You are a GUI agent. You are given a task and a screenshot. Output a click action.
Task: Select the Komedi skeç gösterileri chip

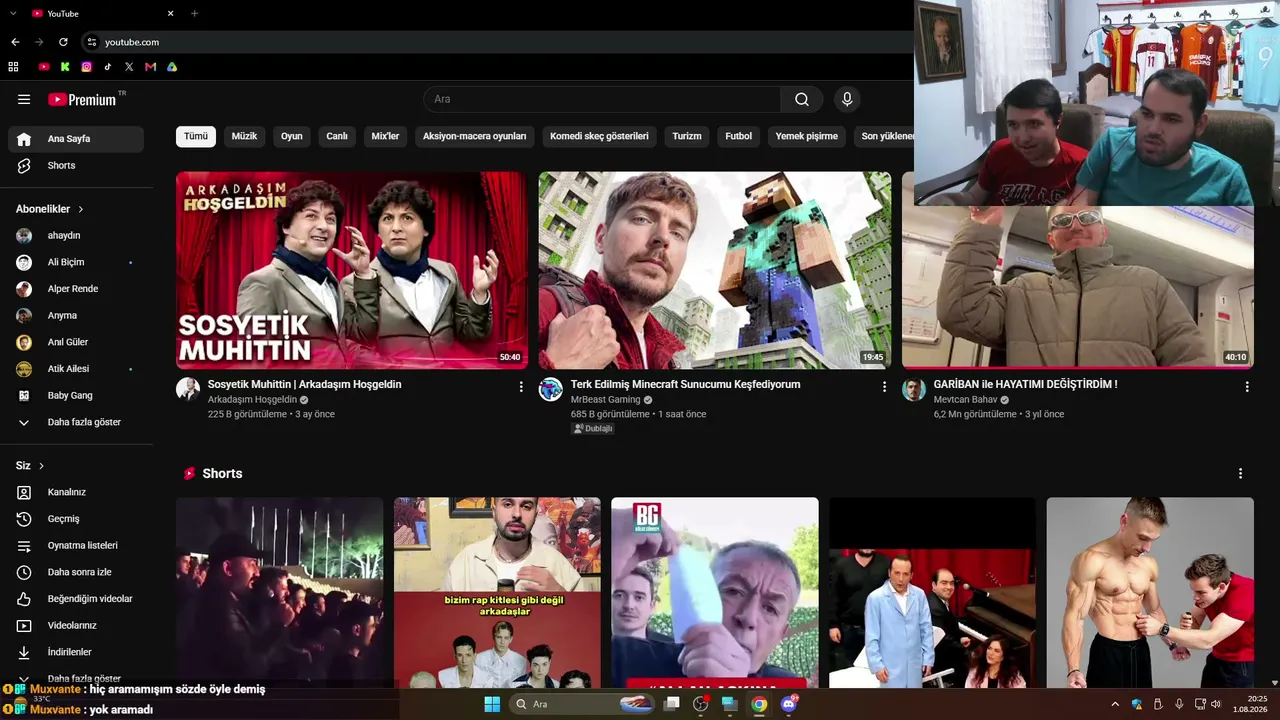tap(599, 136)
